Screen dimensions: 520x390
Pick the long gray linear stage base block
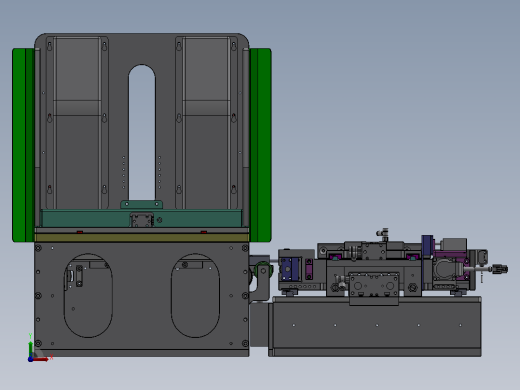[375, 326]
